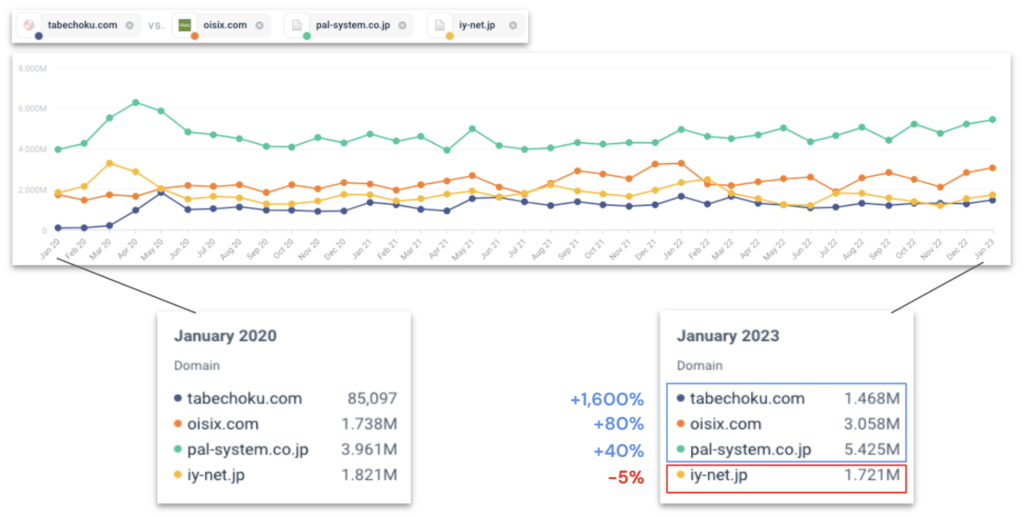Screen dimensions: 1024x517
Task: Click the pal-system.co.jp page icon
Action: 297,25
